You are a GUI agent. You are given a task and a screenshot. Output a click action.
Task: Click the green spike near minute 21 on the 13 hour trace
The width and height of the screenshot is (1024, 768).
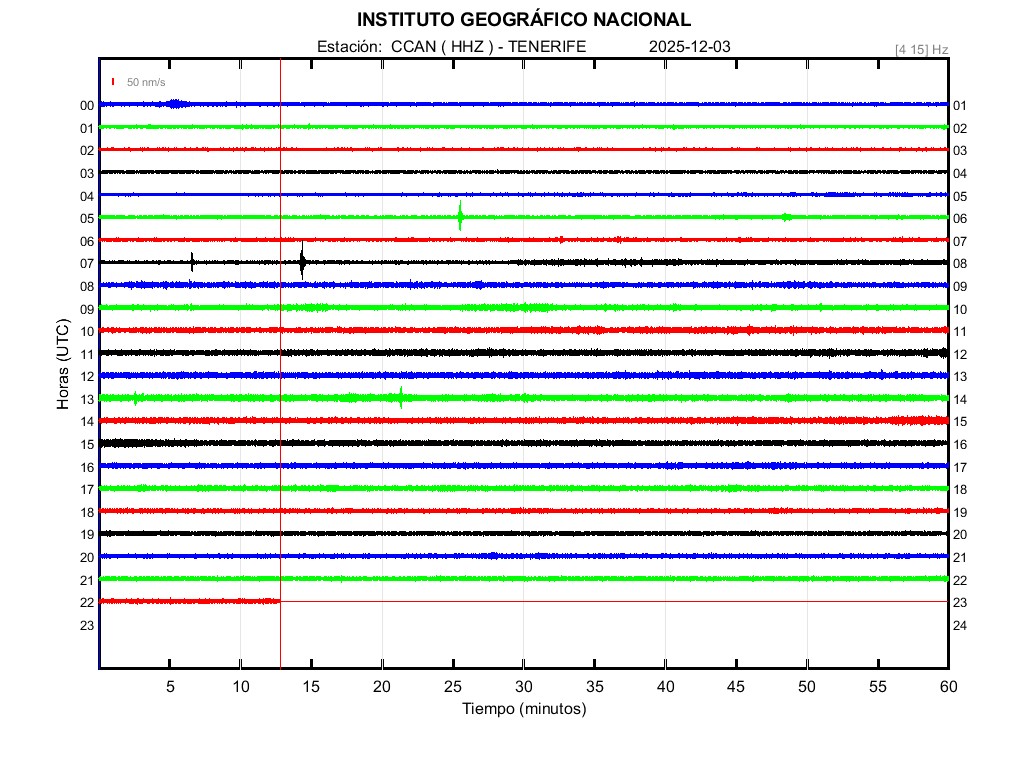pyautogui.click(x=401, y=398)
